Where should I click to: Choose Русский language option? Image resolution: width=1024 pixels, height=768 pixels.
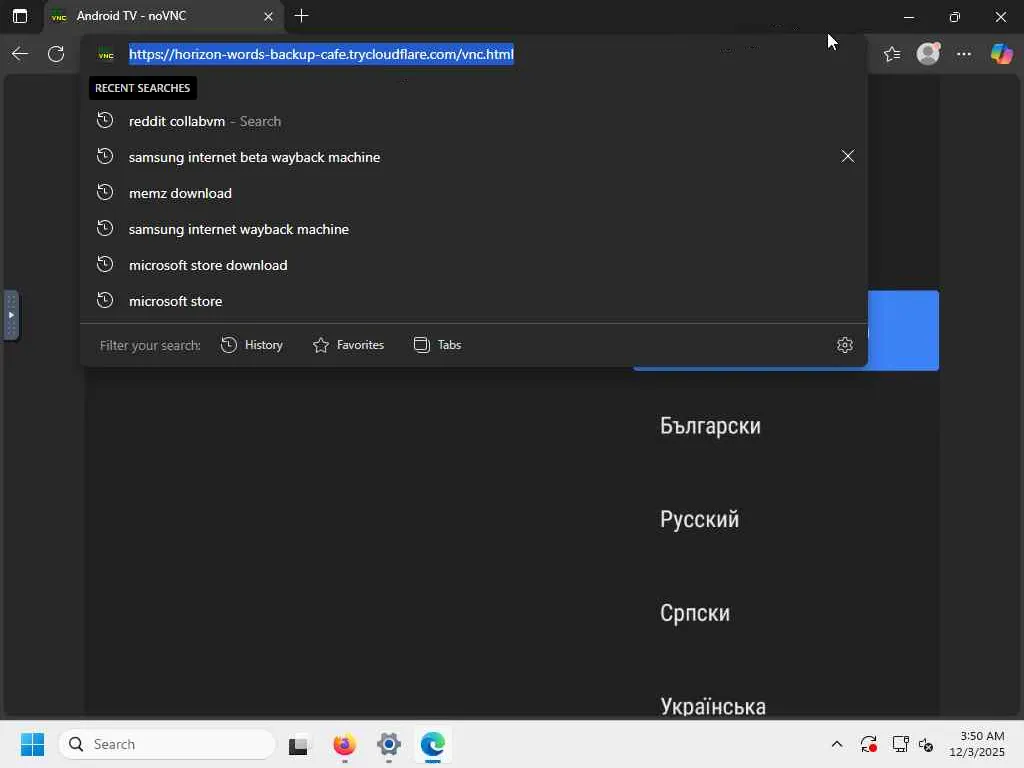click(699, 520)
